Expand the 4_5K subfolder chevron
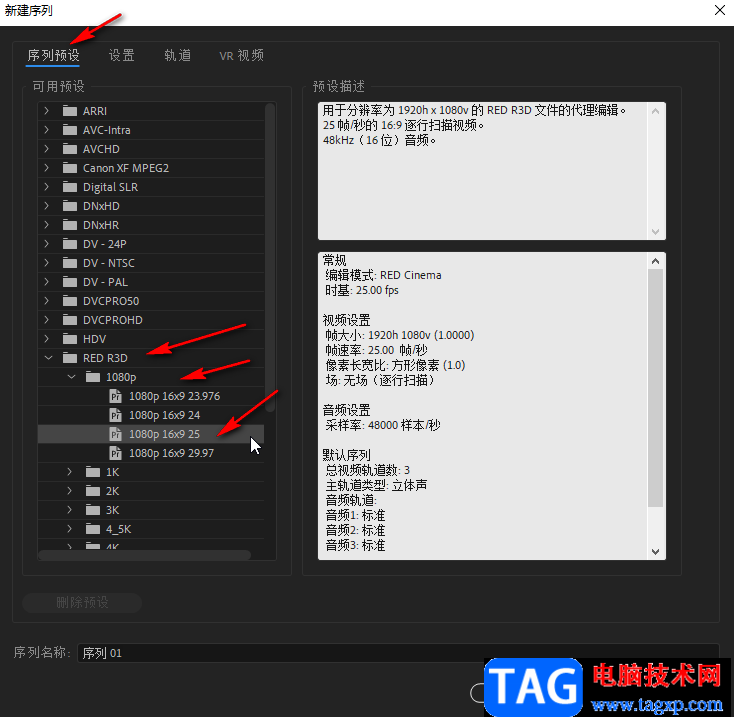Screen dimensions: 734x717 (x=69, y=529)
